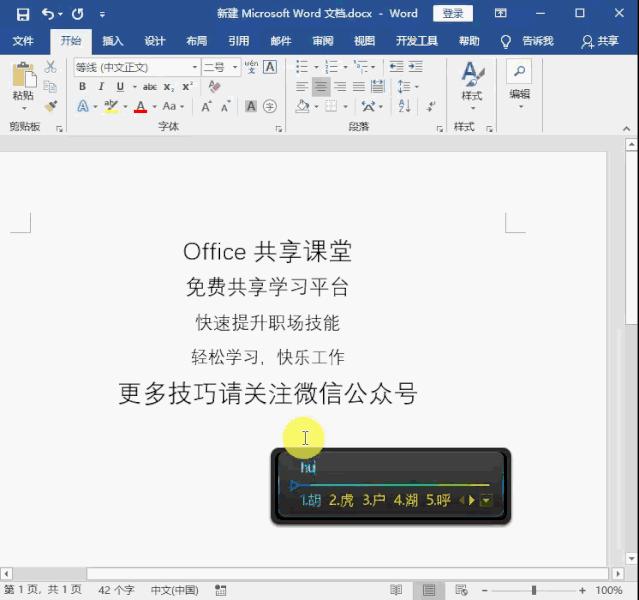Open the font dialog launcher
Image resolution: width=639 pixels, height=600 pixels.
(279, 129)
